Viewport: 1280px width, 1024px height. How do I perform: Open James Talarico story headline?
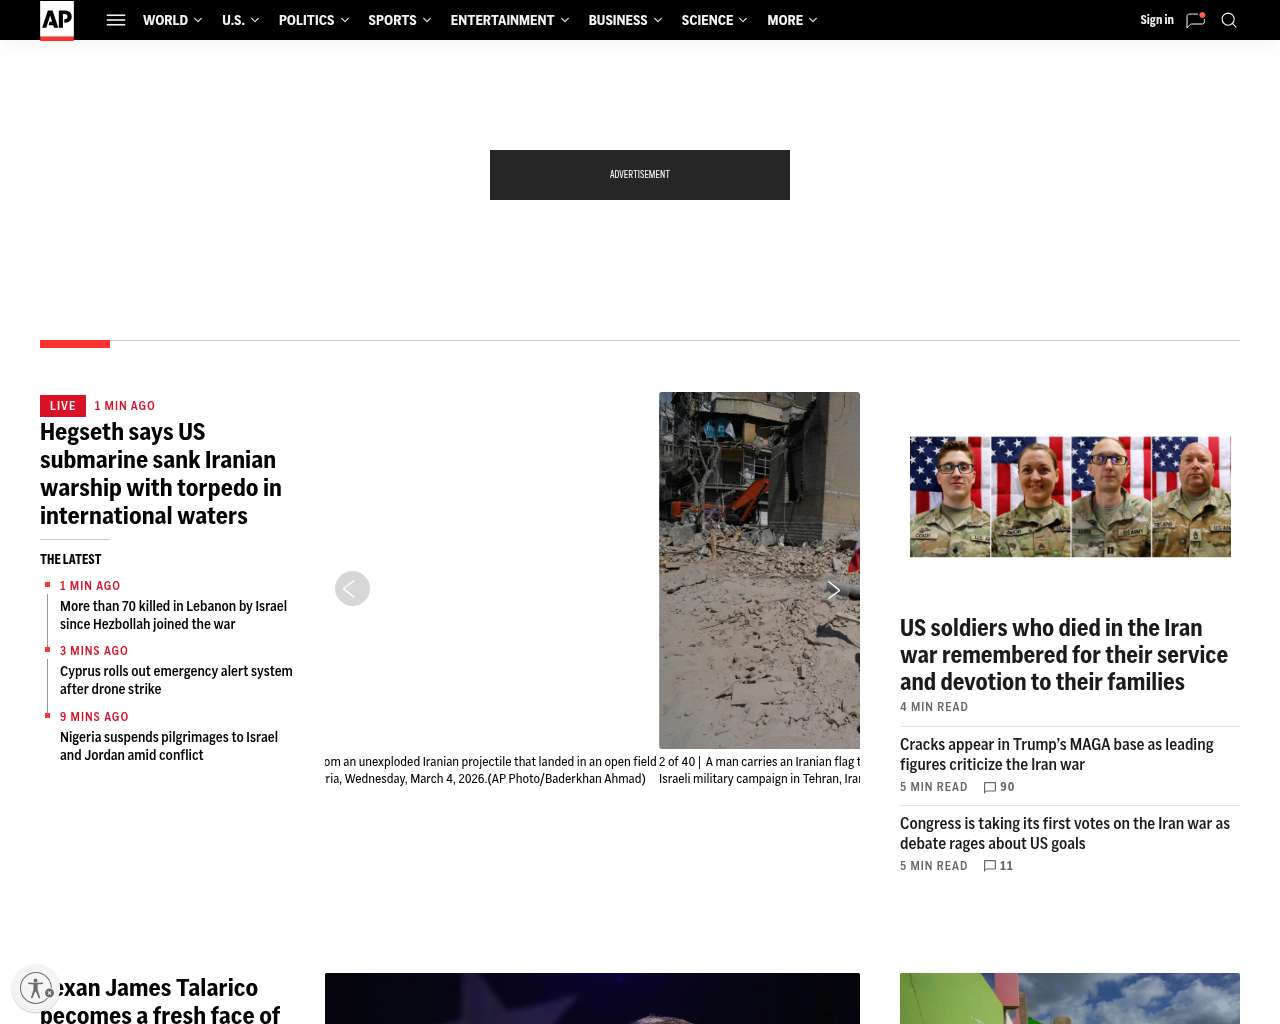(160, 999)
